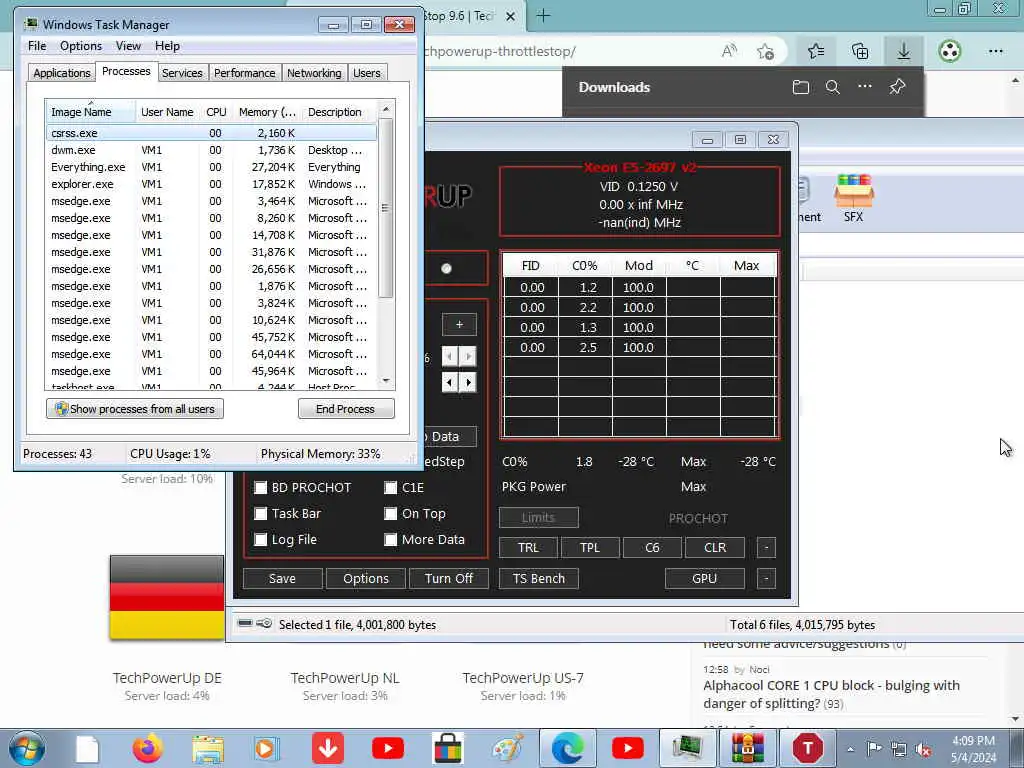Image resolution: width=1024 pixels, height=768 pixels.
Task: Open more options in Edge Downloads panel
Action: tap(865, 86)
